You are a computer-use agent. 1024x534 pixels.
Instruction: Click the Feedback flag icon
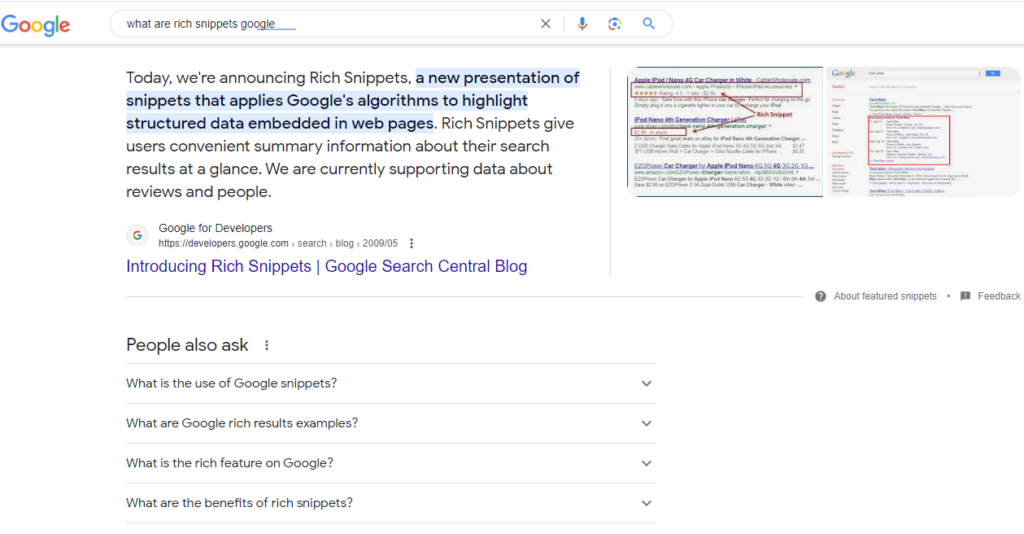(965, 296)
